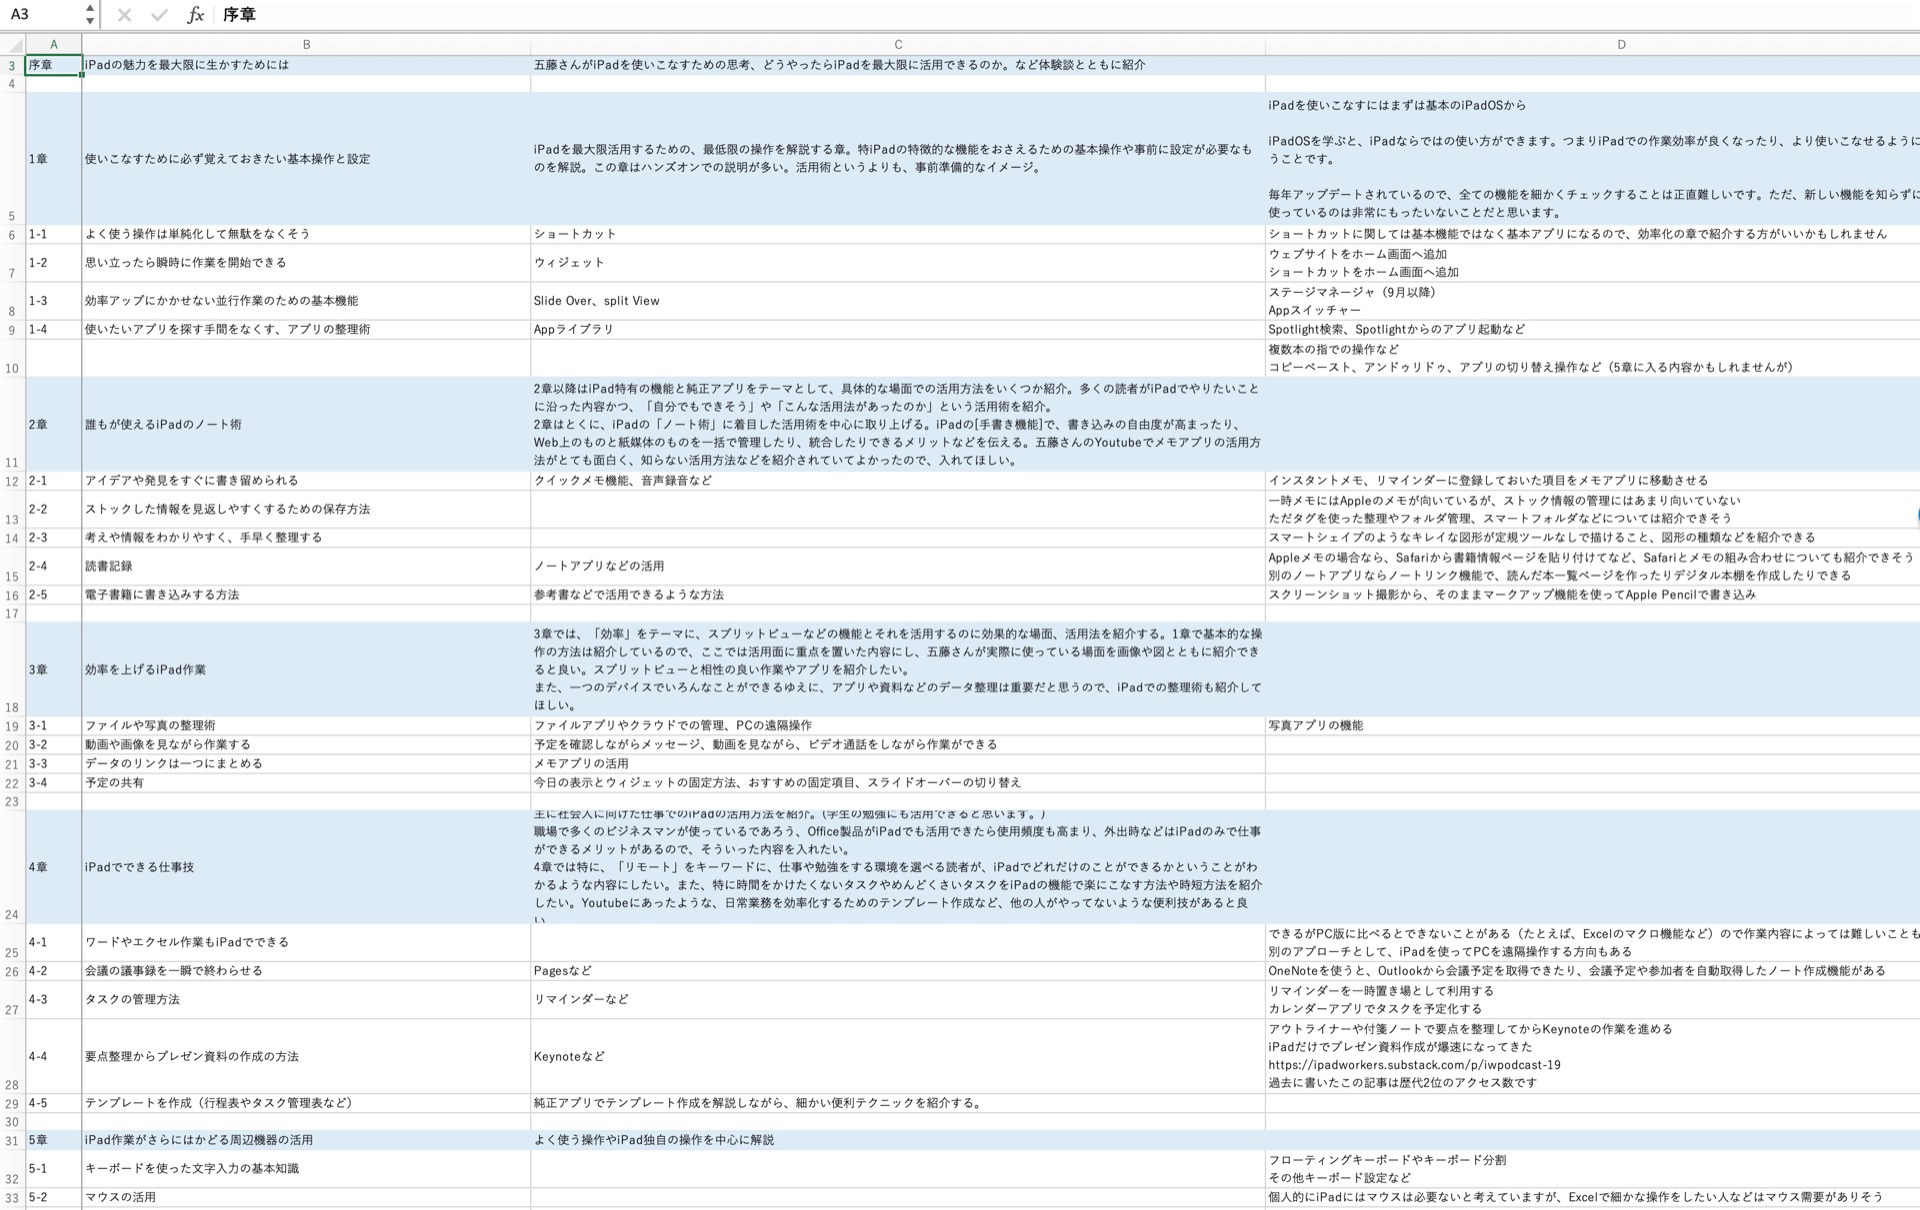The height and width of the screenshot is (1210, 1920).
Task: Select the Pagesなど cell
Action: 898,971
